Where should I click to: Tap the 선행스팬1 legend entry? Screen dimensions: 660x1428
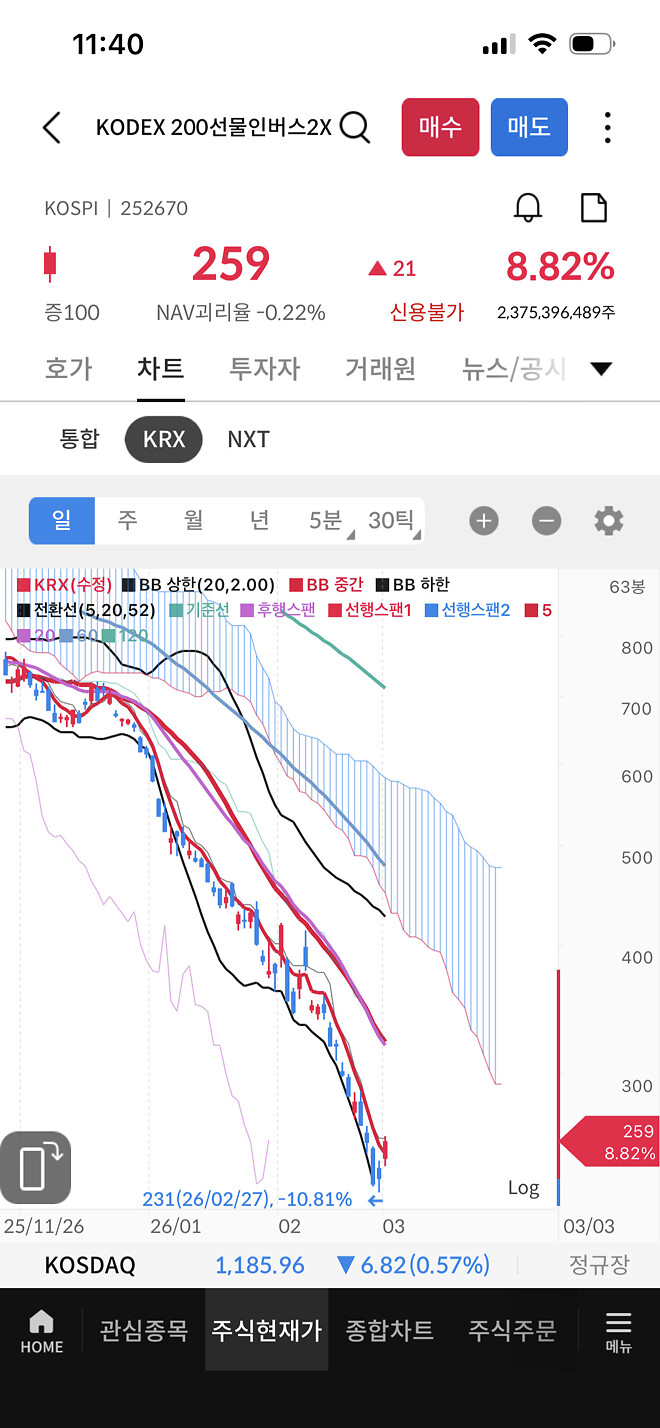click(370, 609)
